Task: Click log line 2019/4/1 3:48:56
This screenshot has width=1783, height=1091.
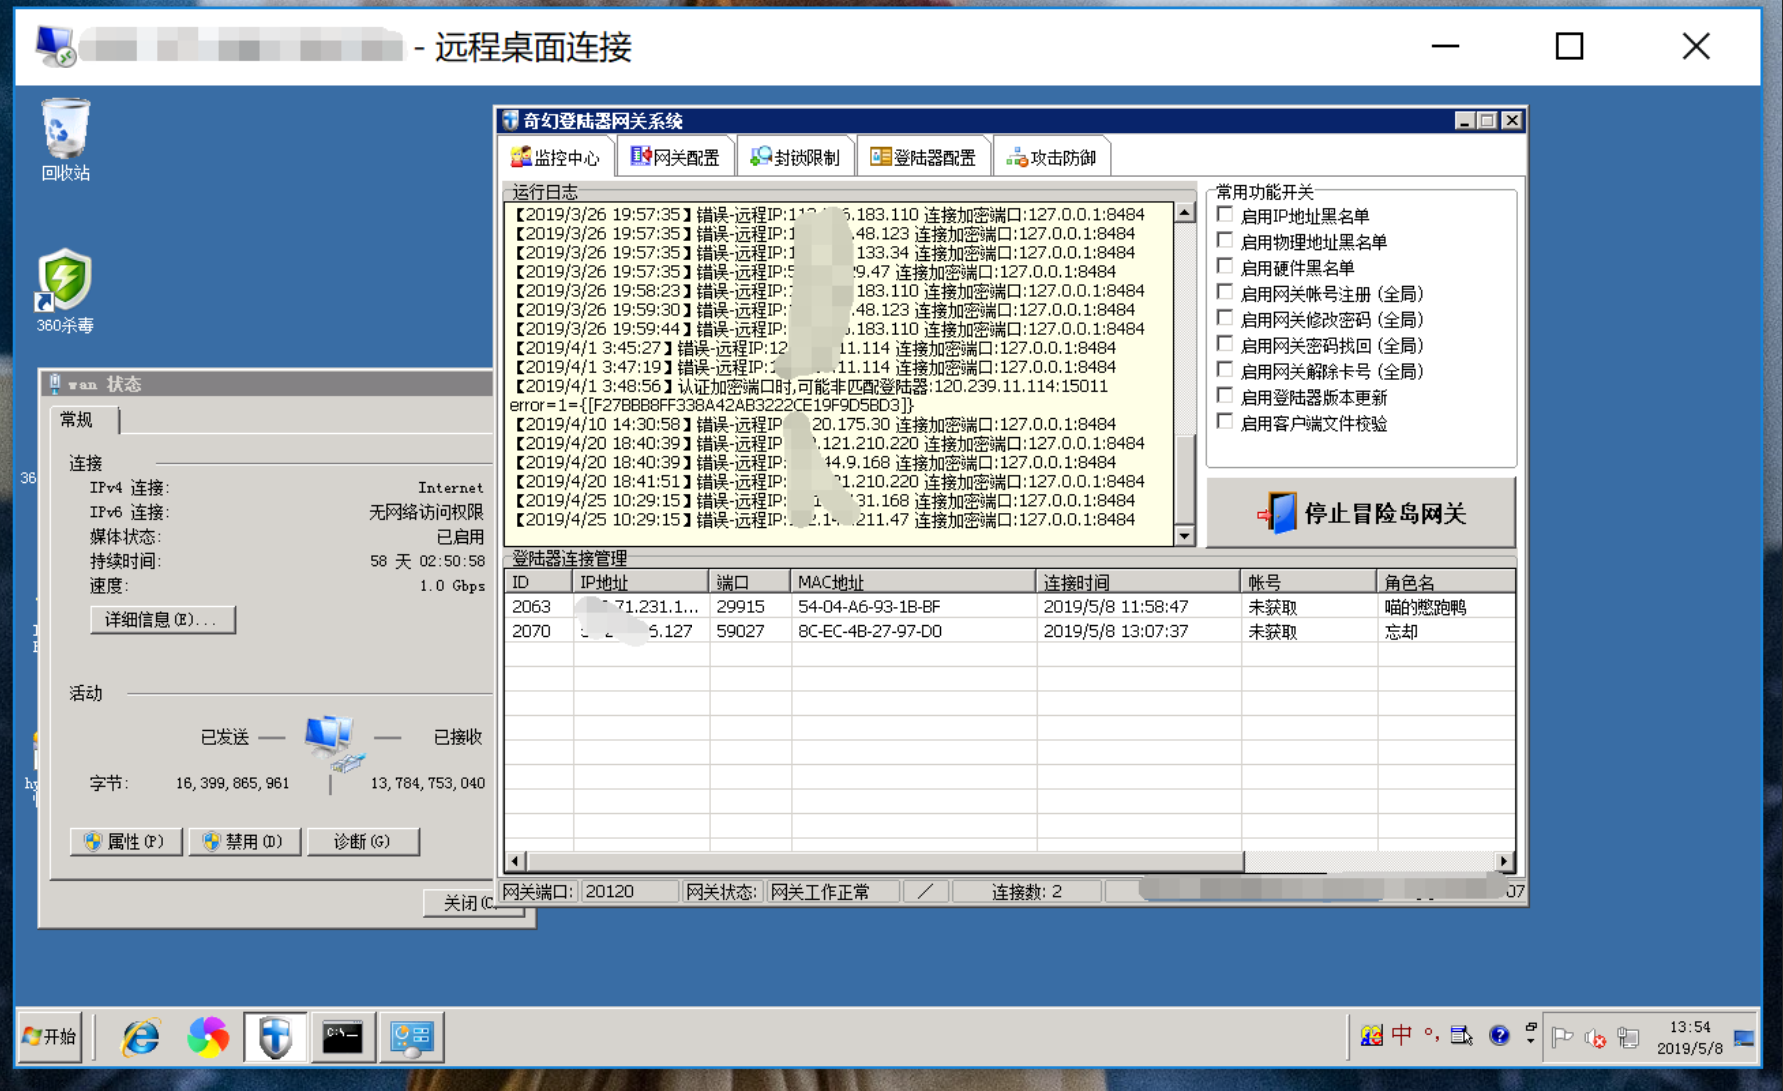Action: [x=810, y=386]
